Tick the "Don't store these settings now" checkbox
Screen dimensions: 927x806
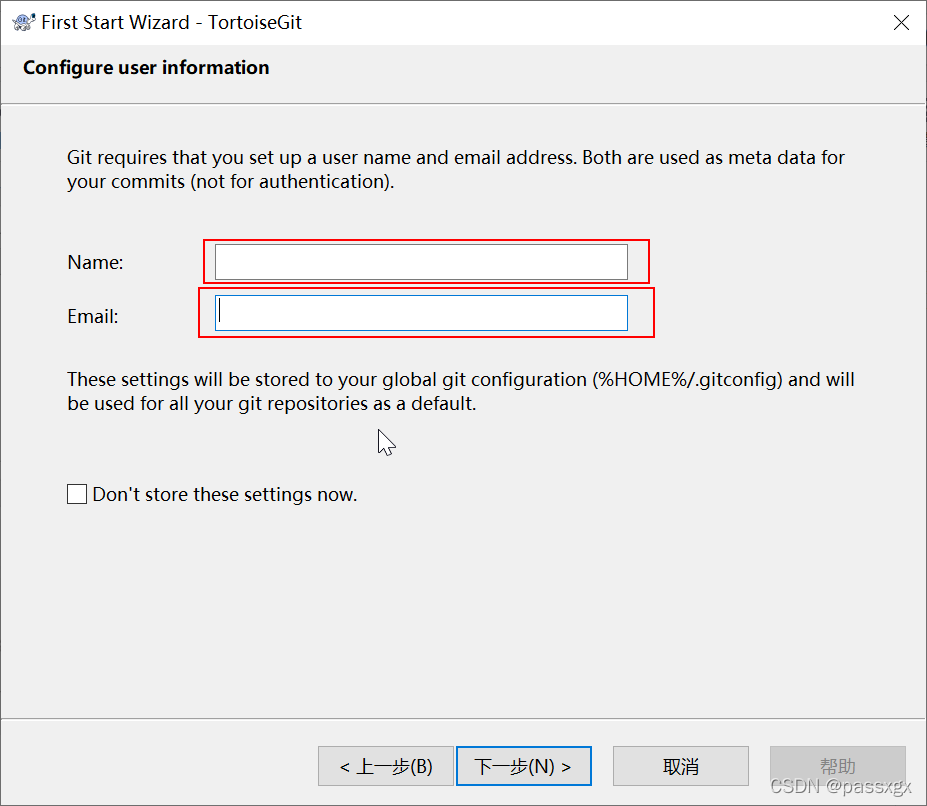click(77, 494)
